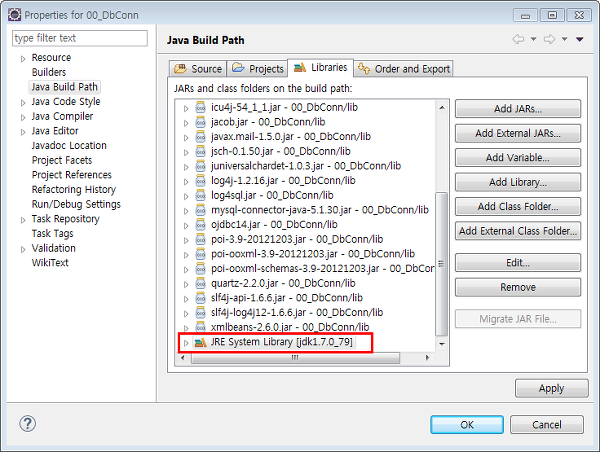600x452 pixels.
Task: Click the jar icon of quartz-2.2.0.jar
Action: point(201,284)
